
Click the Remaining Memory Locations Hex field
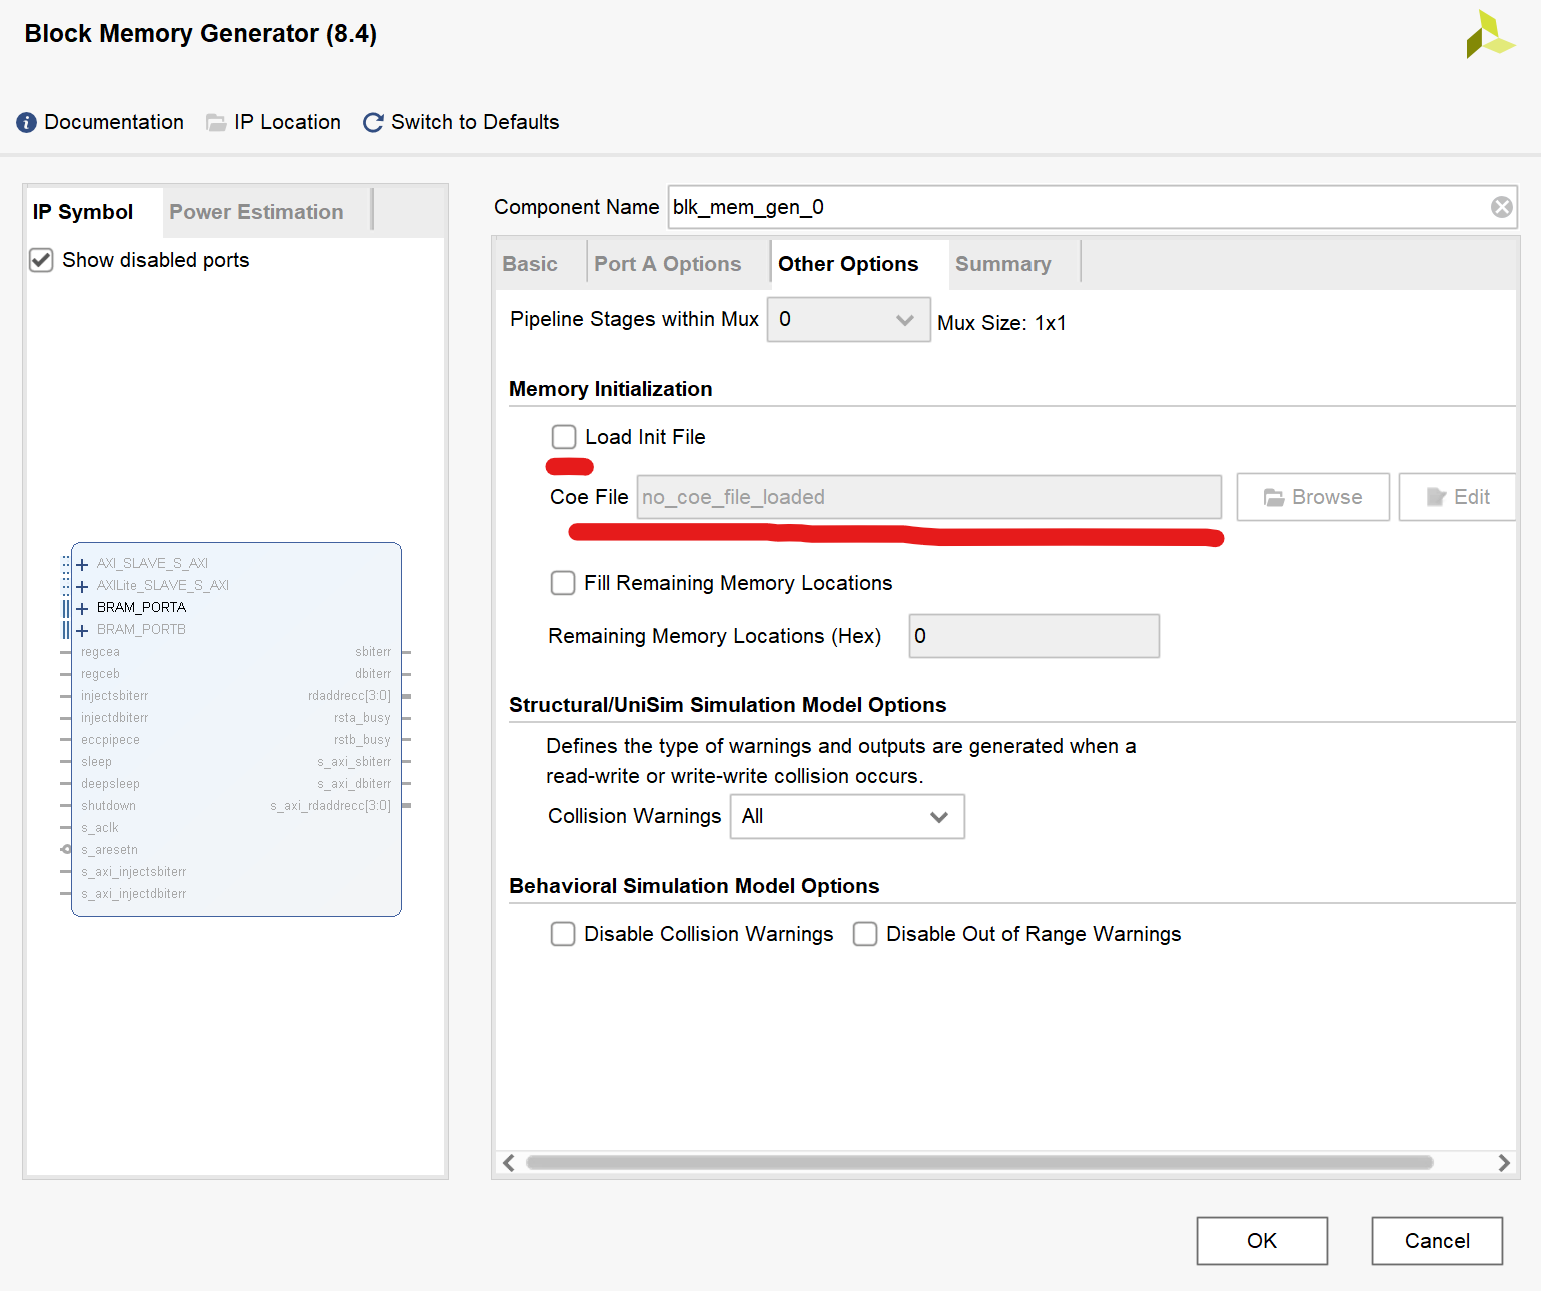pyautogui.click(x=1034, y=636)
